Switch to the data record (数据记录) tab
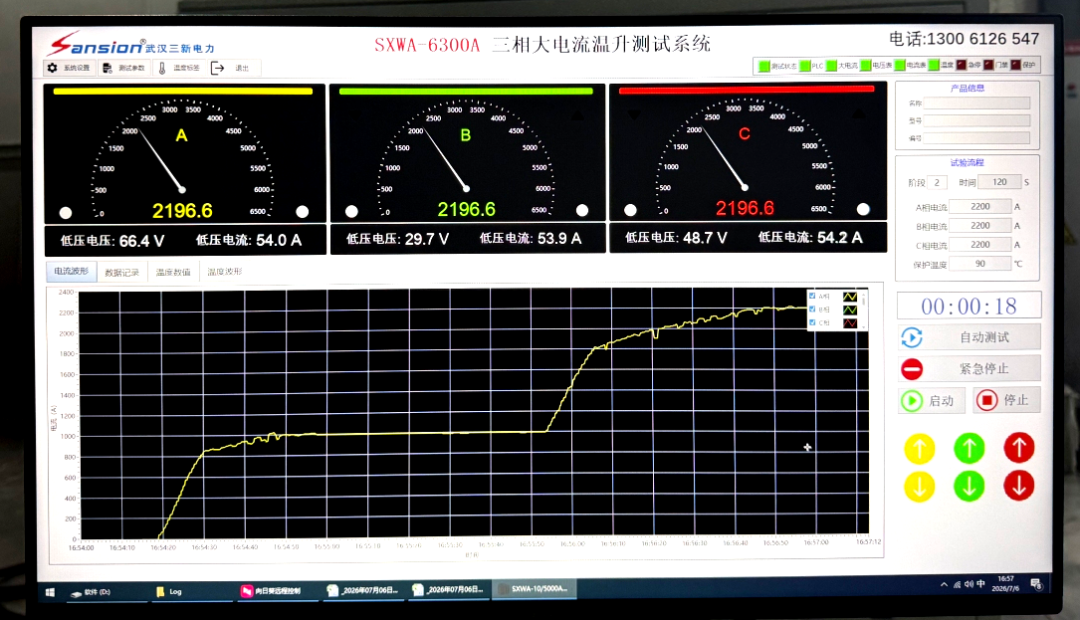The height and width of the screenshot is (620, 1080). (x=122, y=272)
